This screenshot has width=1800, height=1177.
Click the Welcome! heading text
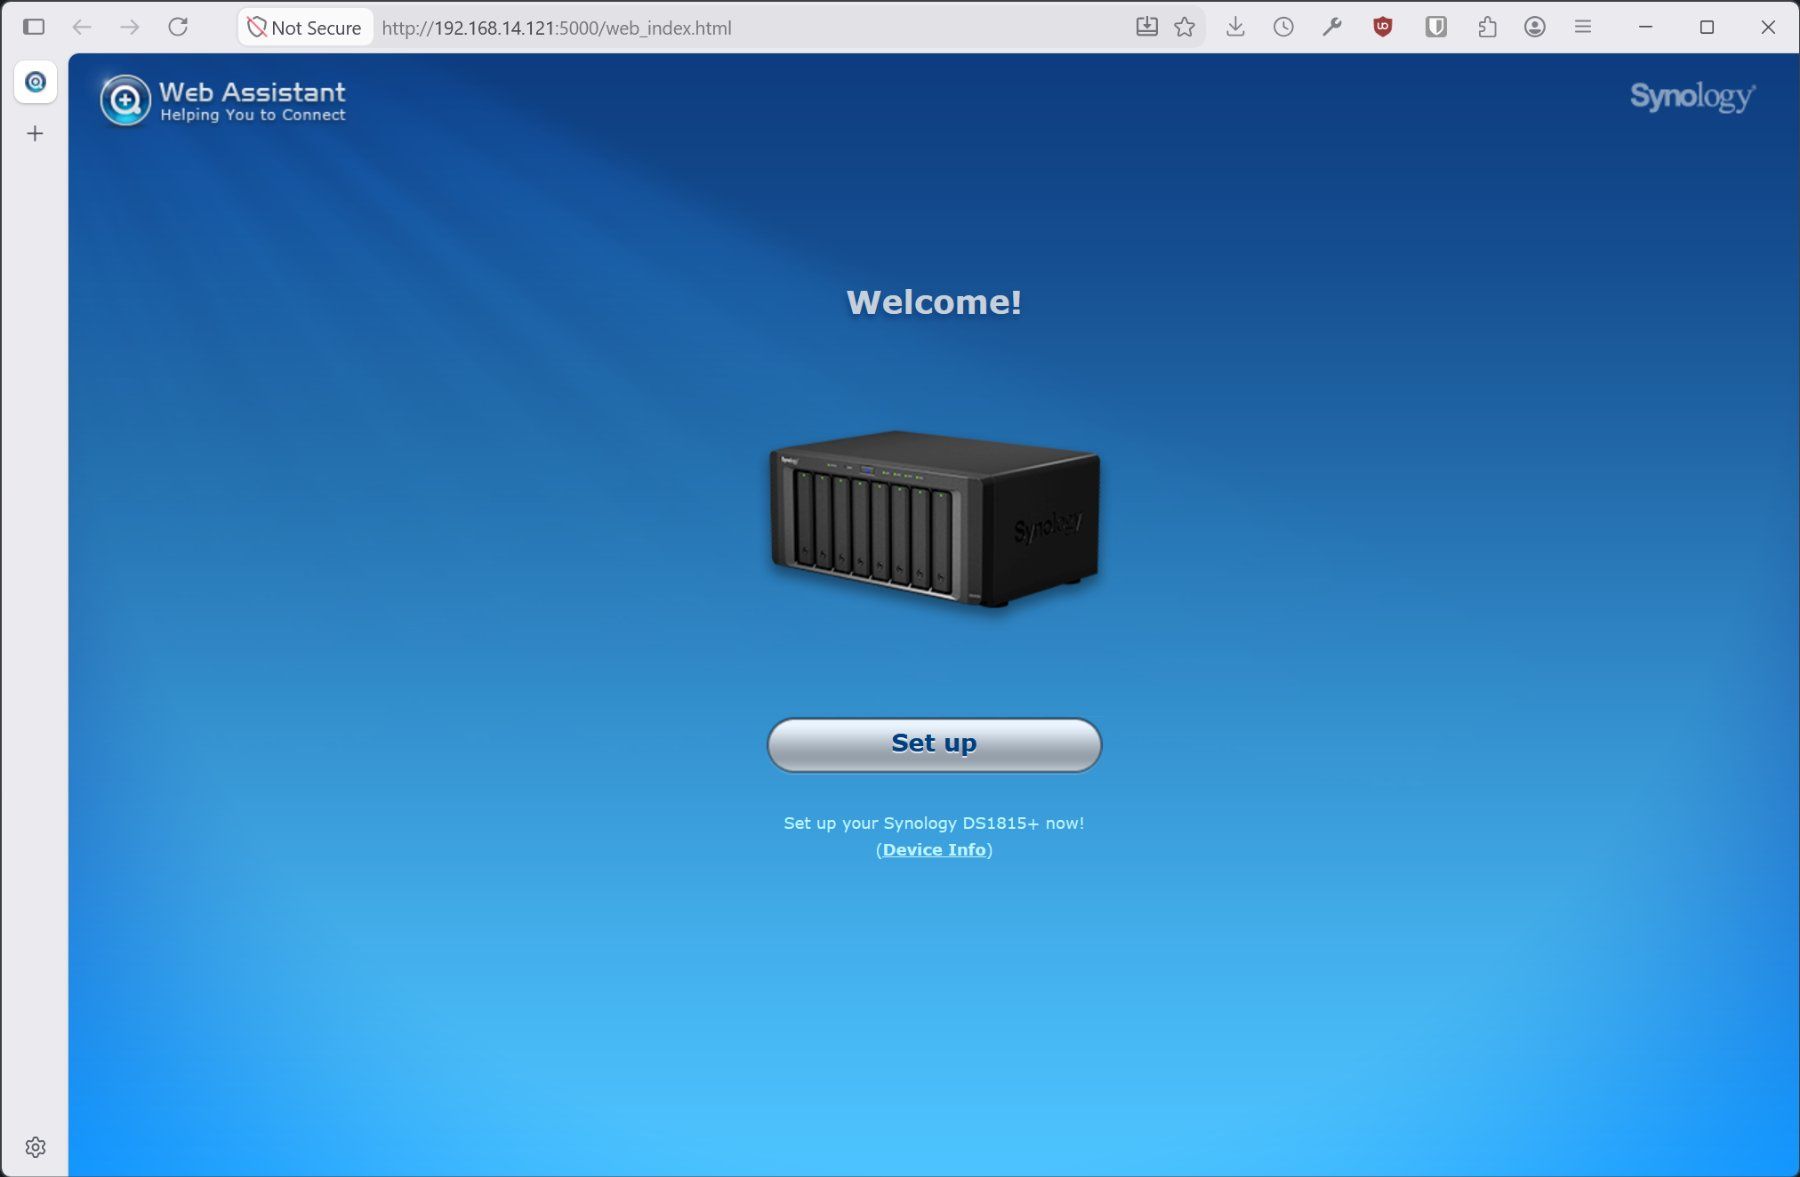[x=934, y=302]
